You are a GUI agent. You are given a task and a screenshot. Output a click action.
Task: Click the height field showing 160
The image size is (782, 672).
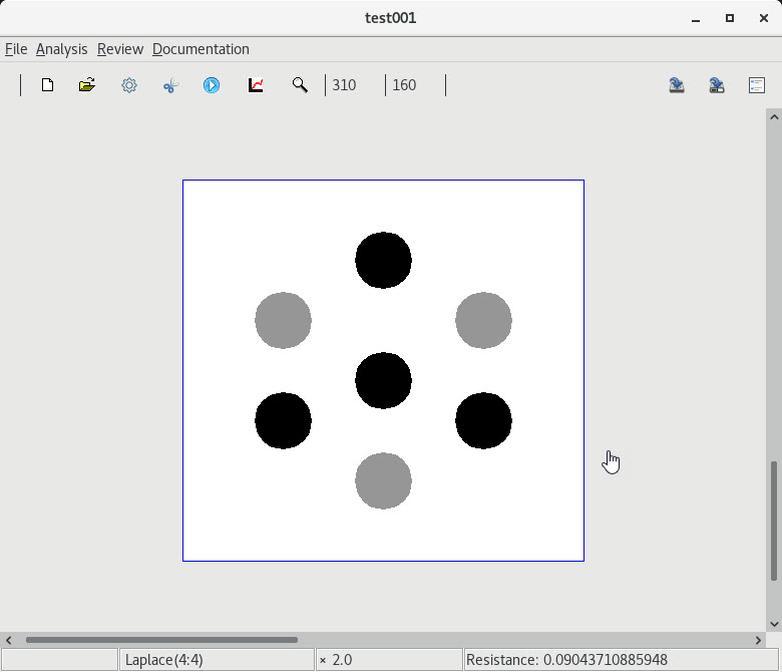414,85
